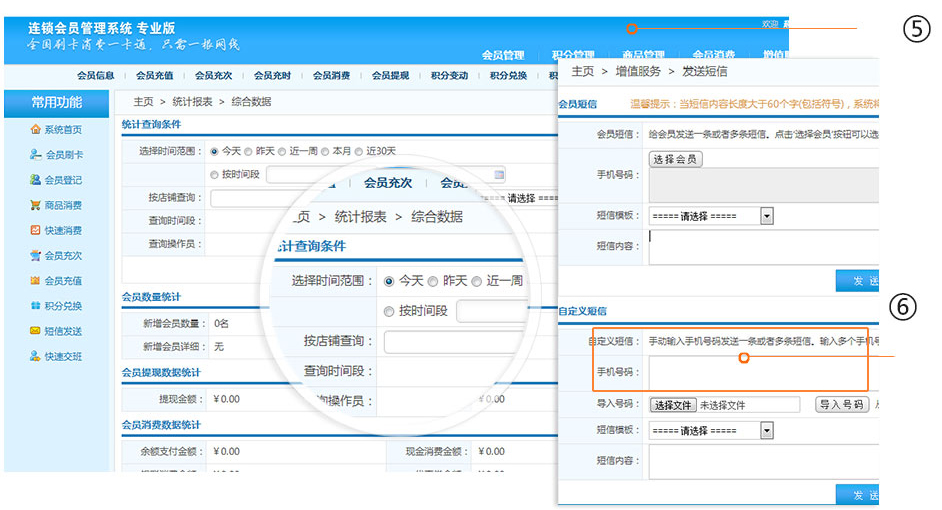This screenshot has height=510, width=942.
Task: Open the calendar picker in date field
Action: point(499,175)
